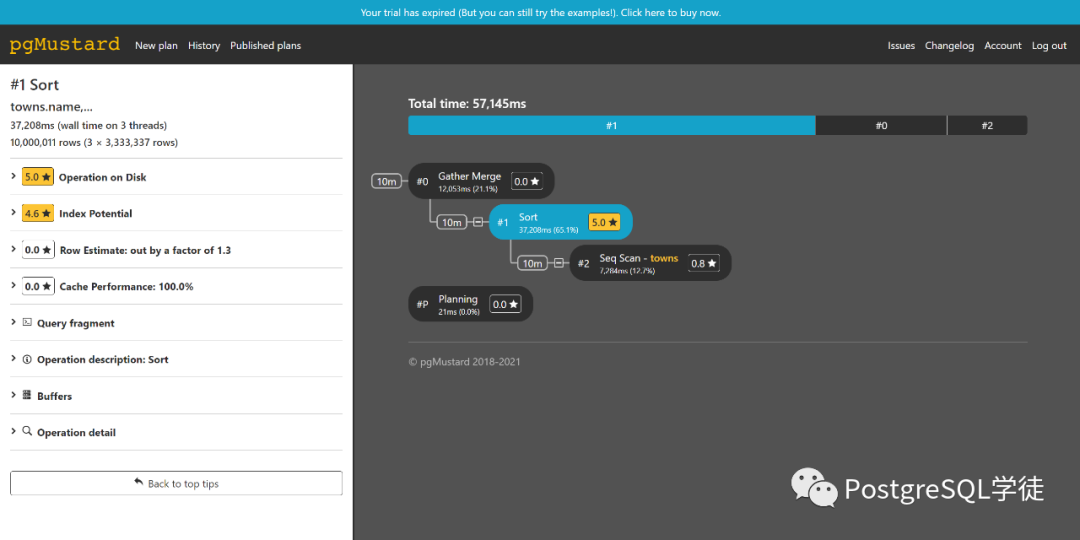This screenshot has height=540, width=1080.
Task: Open History page
Action: coord(204,45)
